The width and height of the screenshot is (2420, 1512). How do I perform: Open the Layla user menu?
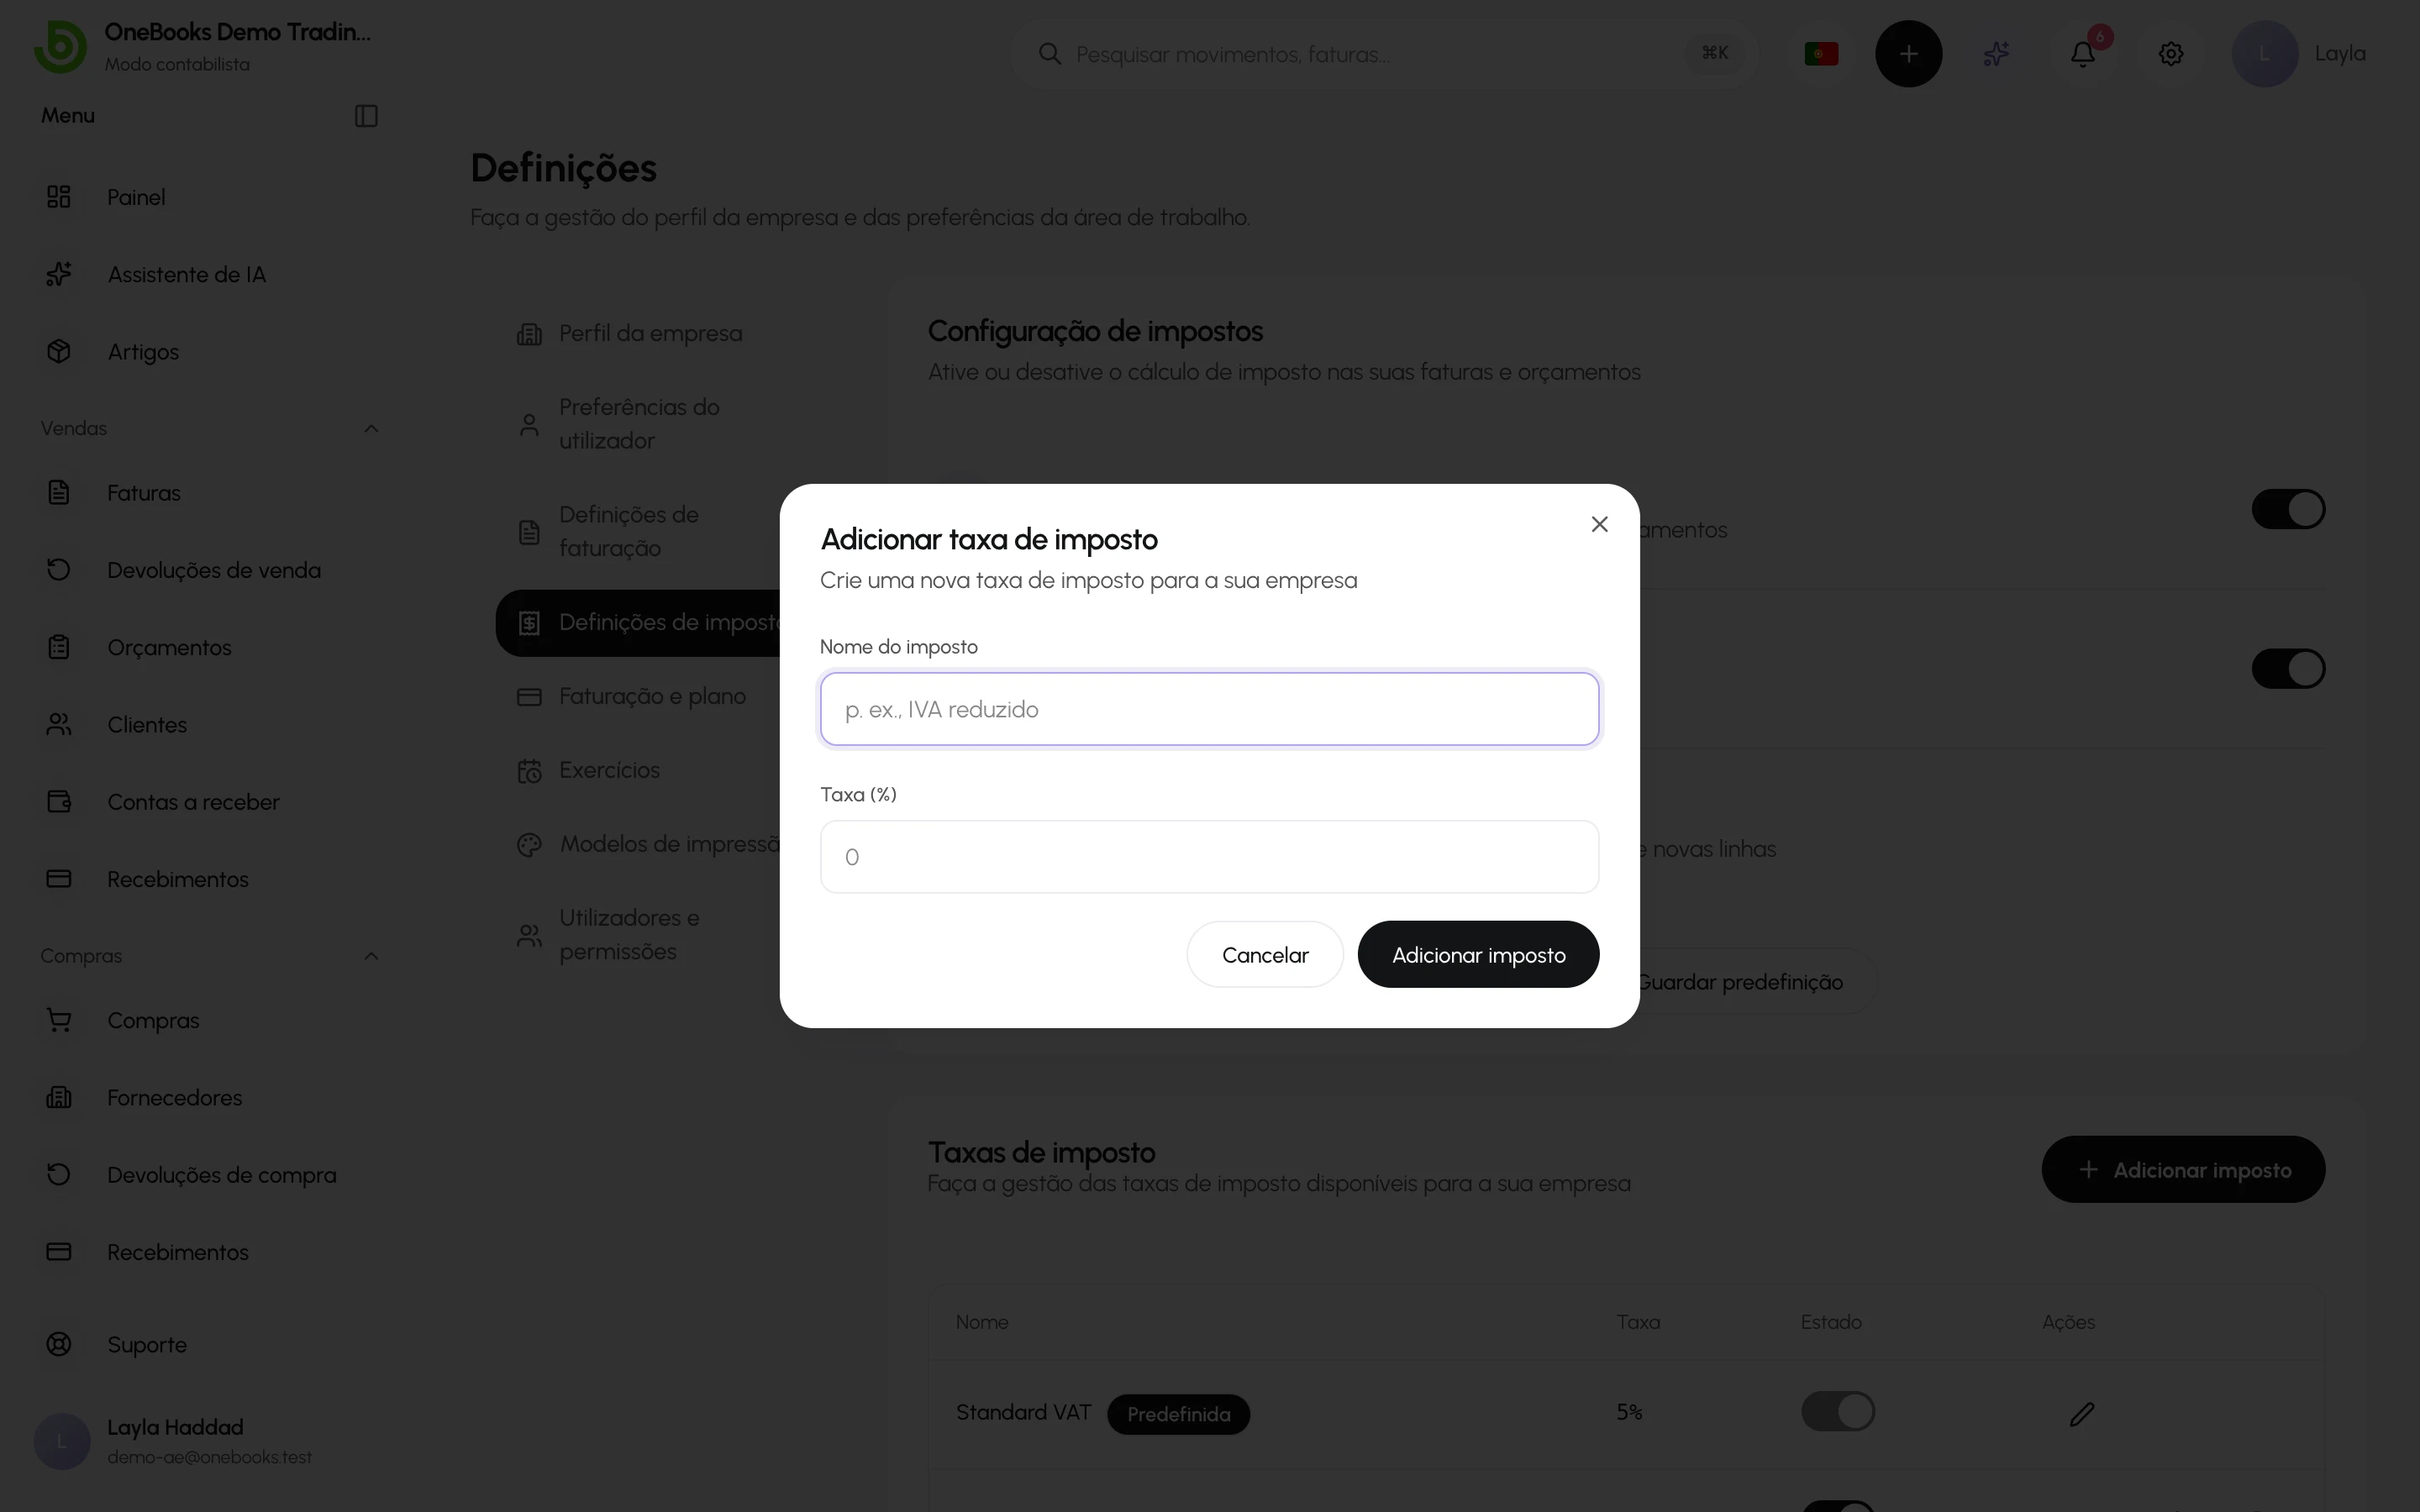pyautogui.click(x=2299, y=54)
